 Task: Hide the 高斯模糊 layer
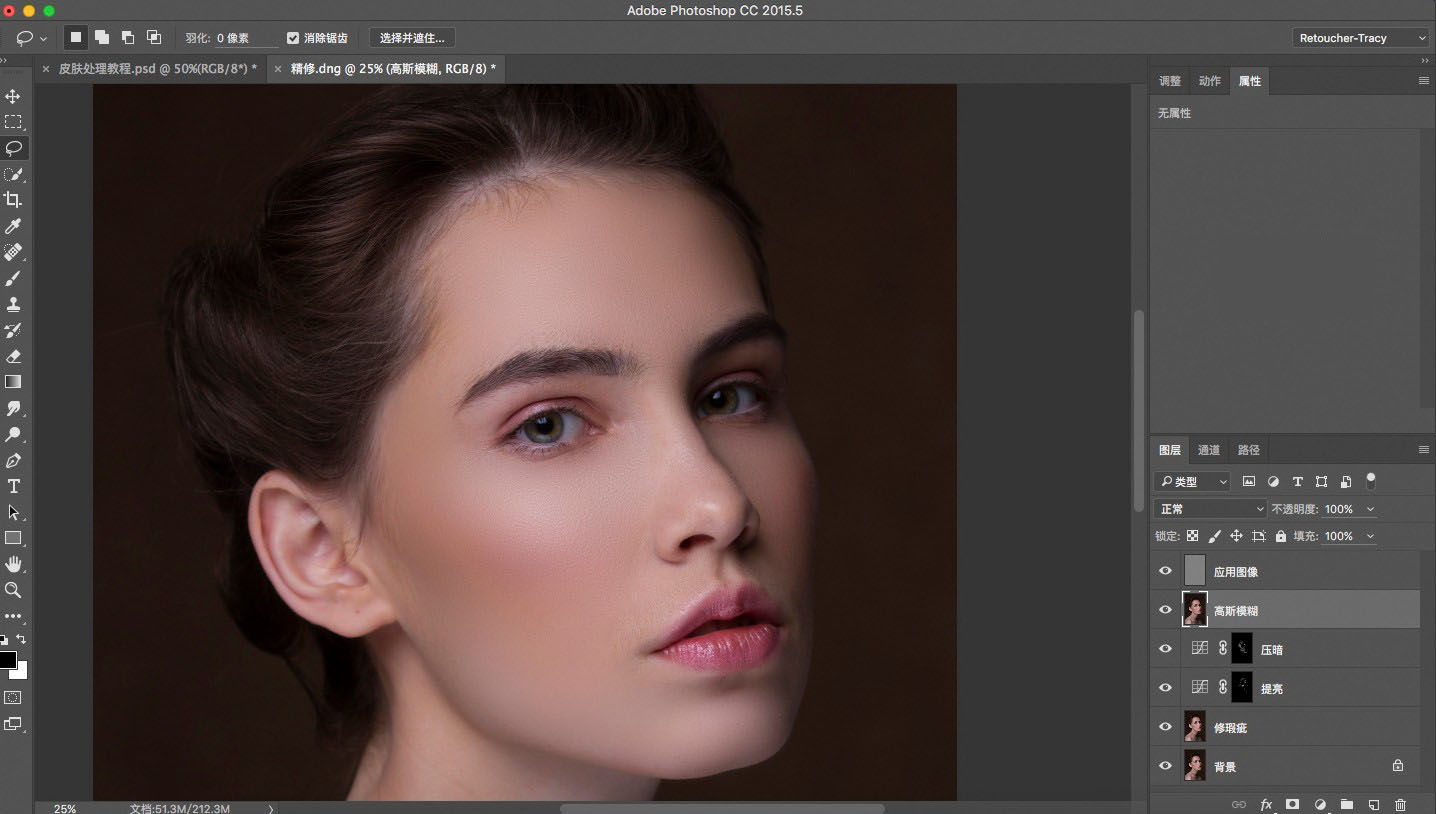(x=1165, y=610)
